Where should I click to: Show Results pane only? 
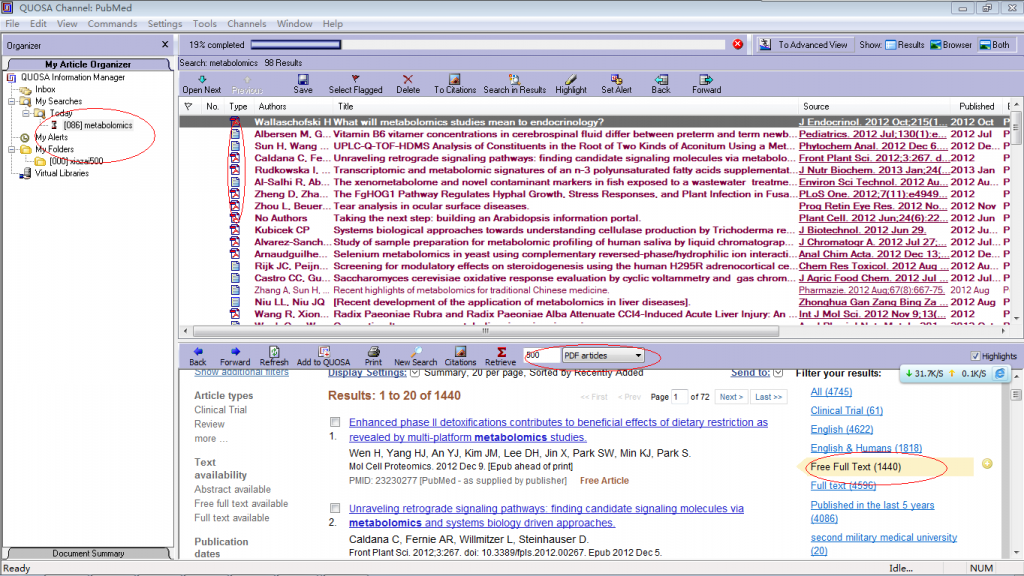[904, 44]
